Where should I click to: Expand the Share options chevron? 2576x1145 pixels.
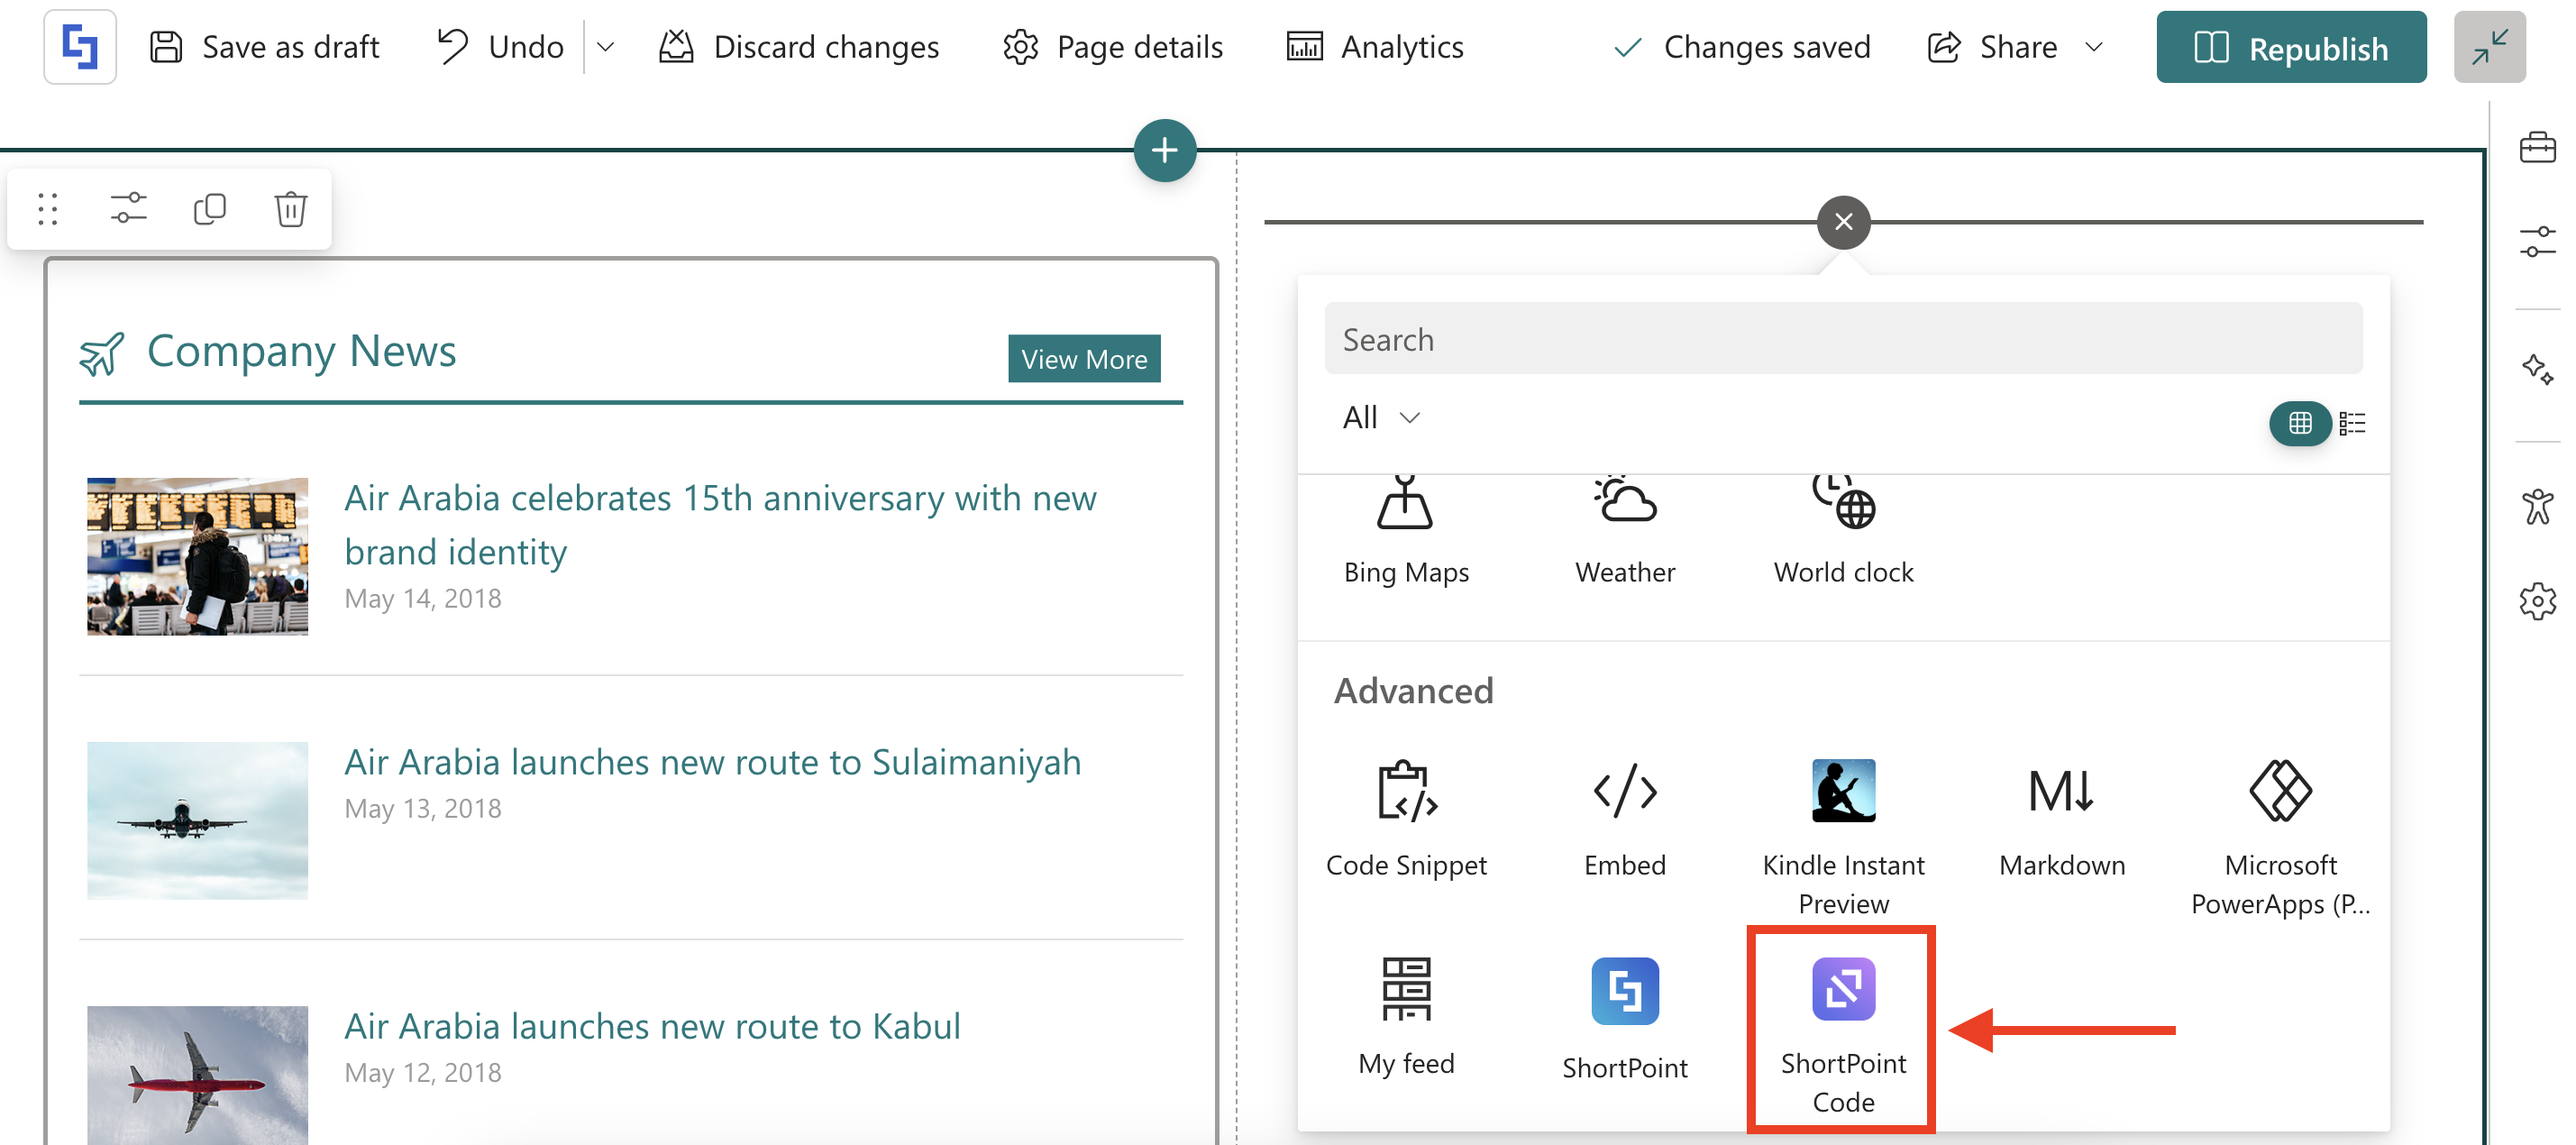(x=2094, y=47)
